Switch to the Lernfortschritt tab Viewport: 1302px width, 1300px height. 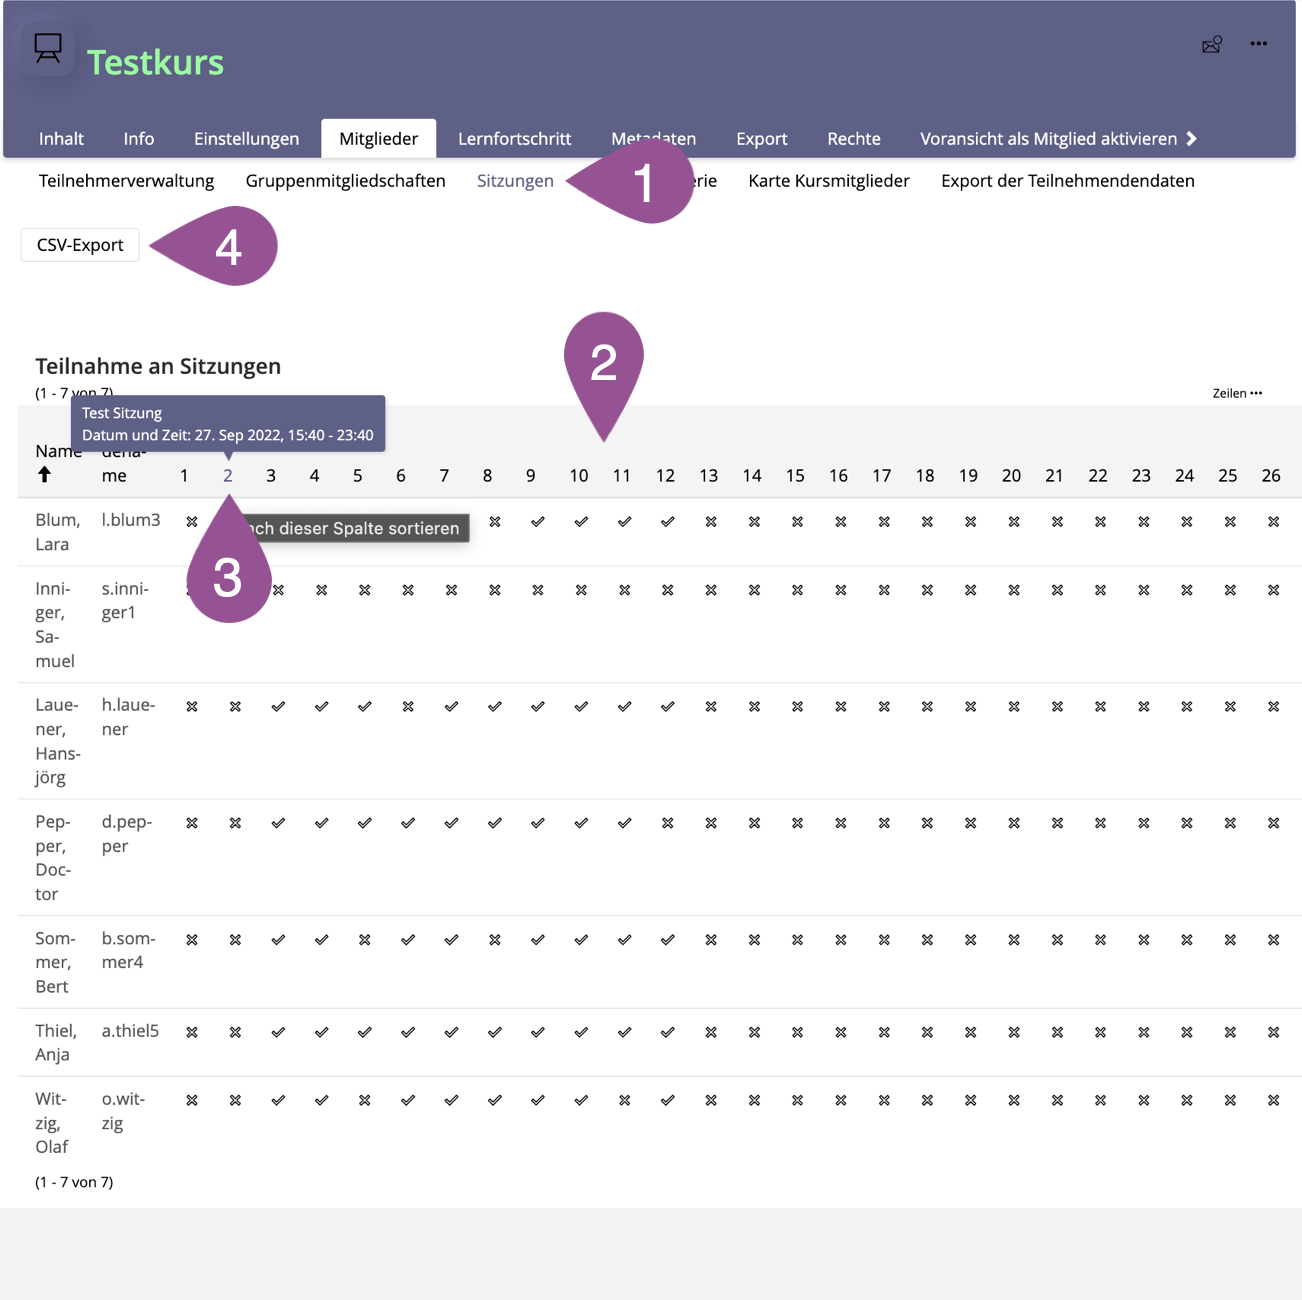[514, 139]
